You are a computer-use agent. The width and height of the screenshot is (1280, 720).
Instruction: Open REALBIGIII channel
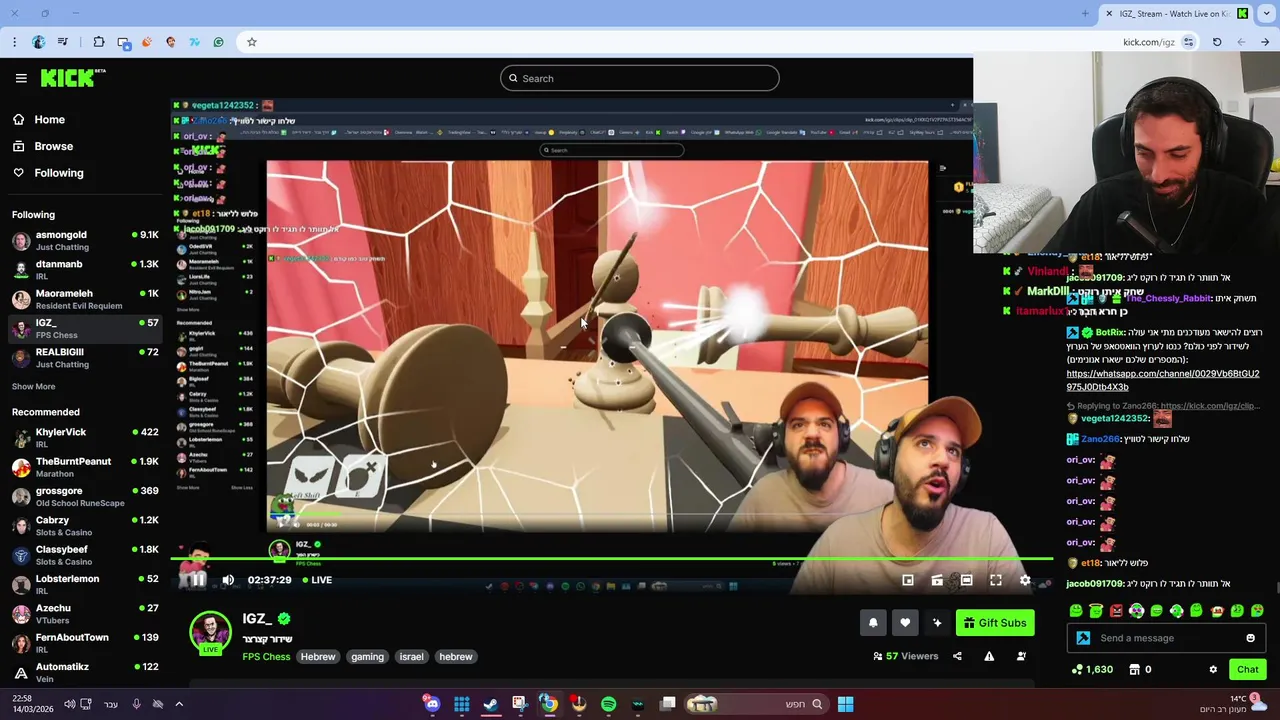[84, 358]
